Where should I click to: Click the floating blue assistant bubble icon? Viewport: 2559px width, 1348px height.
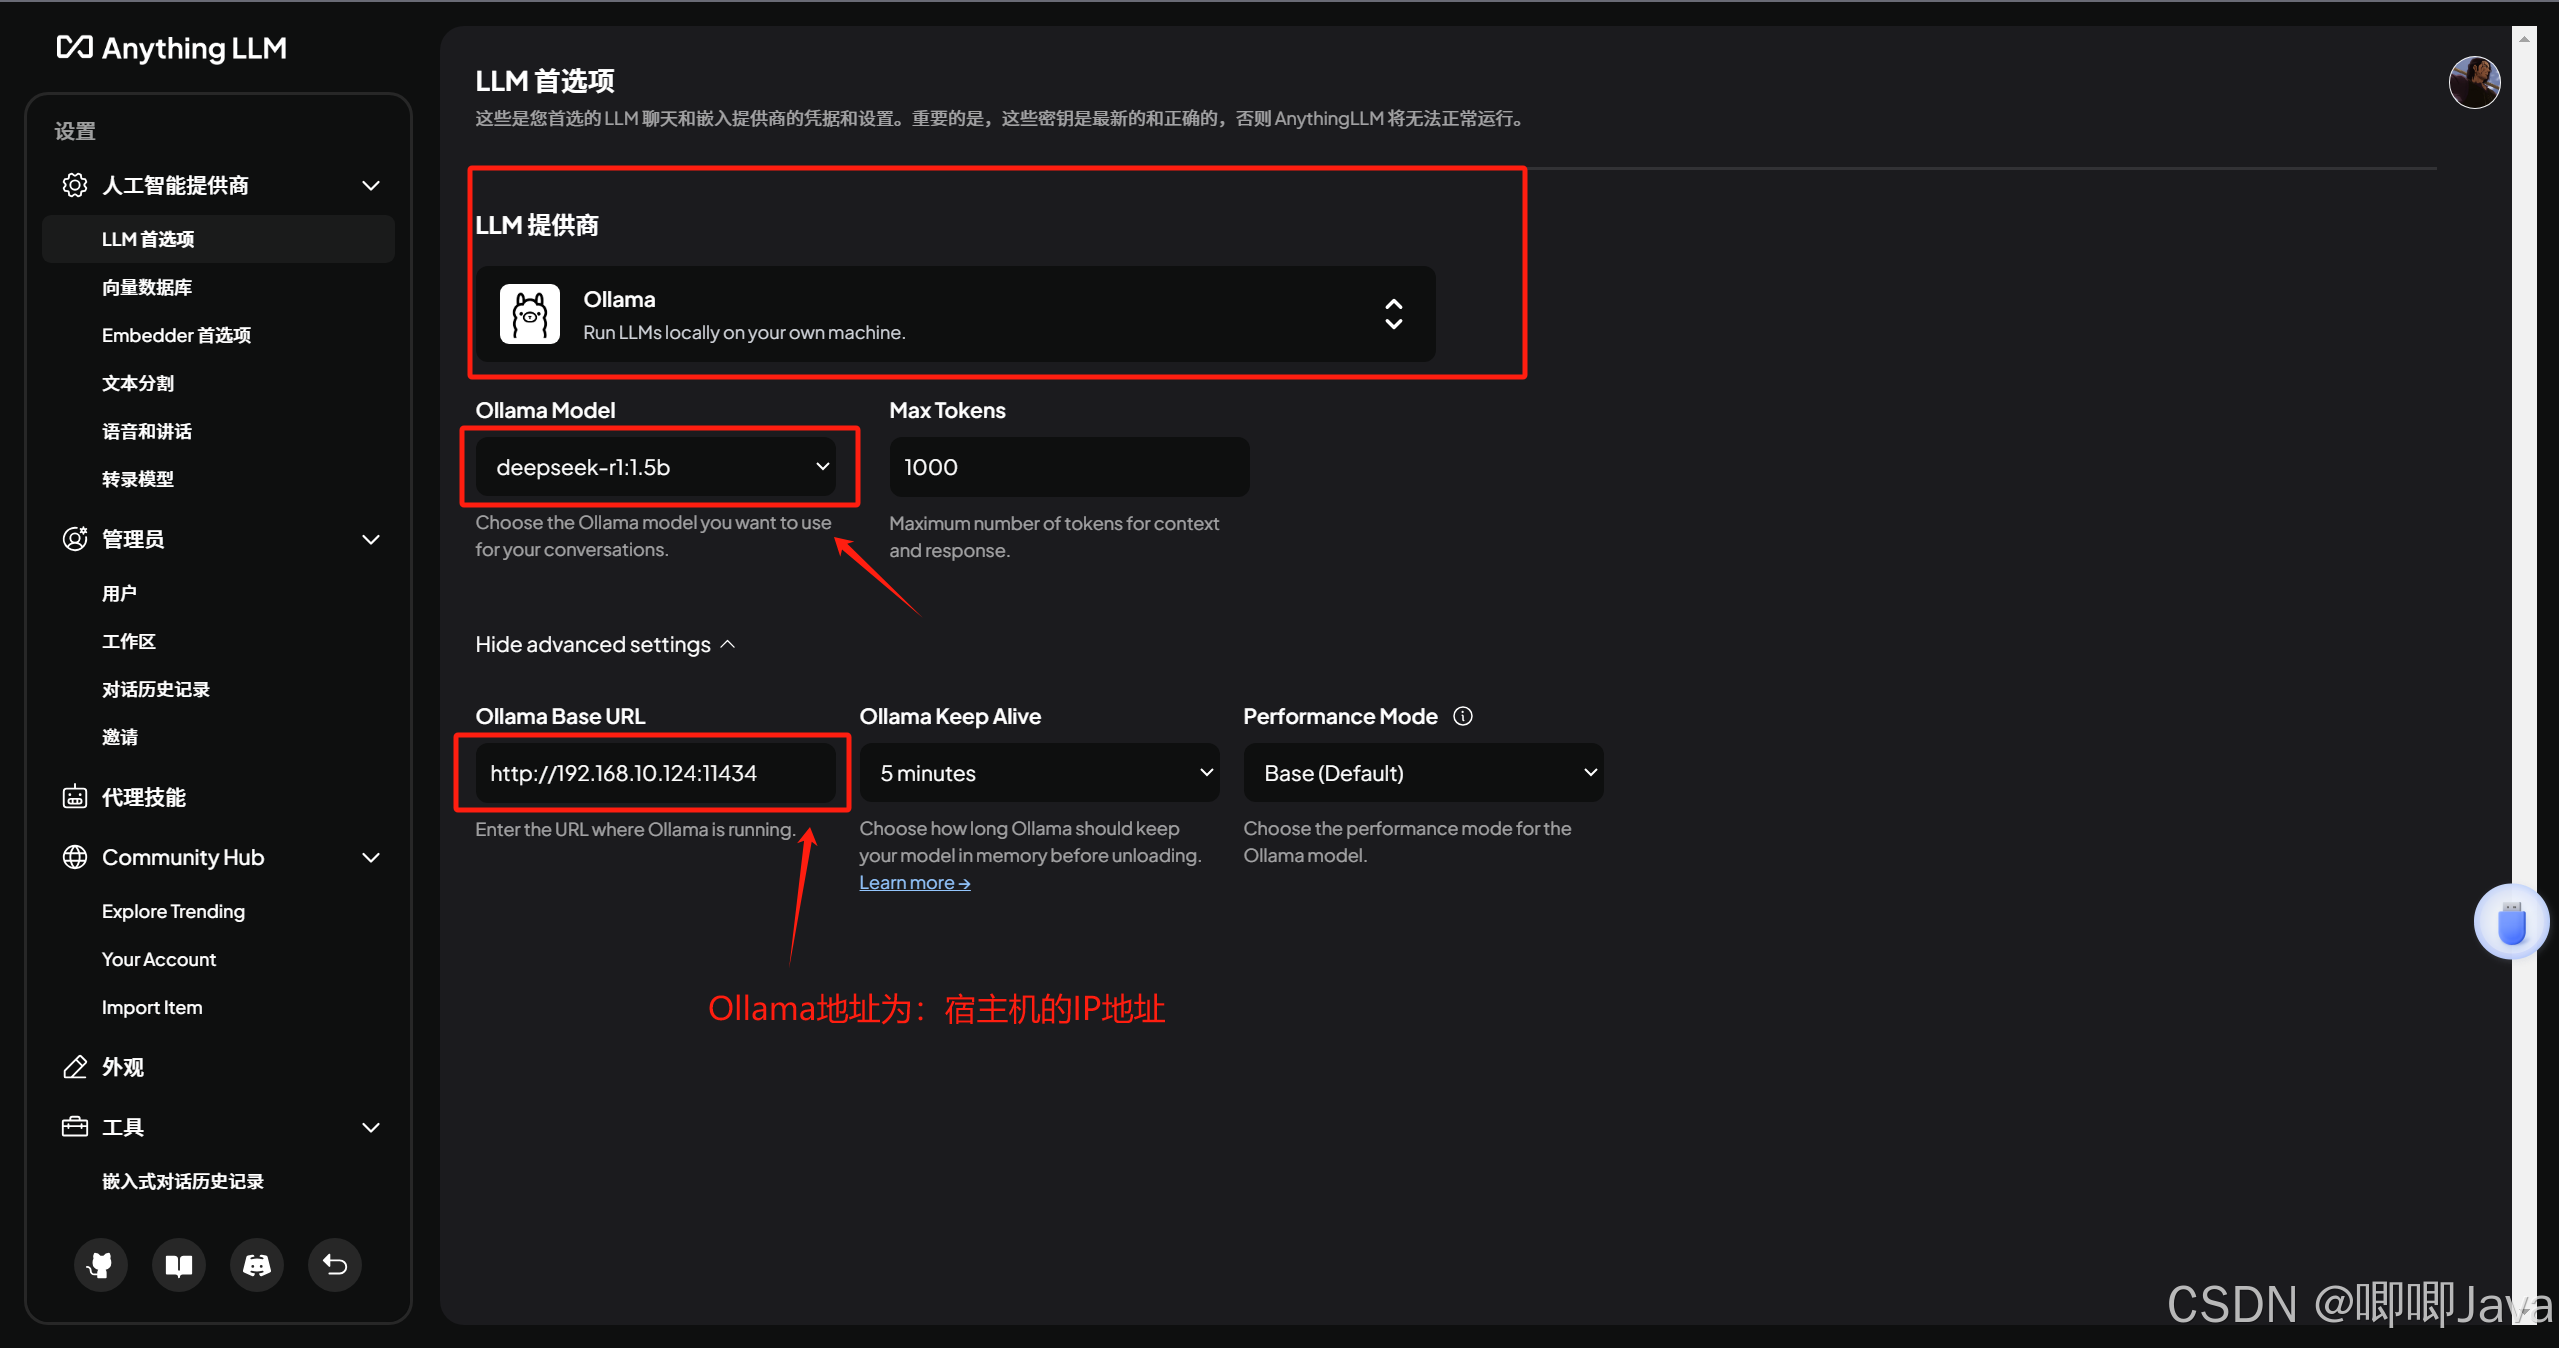(x=2511, y=922)
